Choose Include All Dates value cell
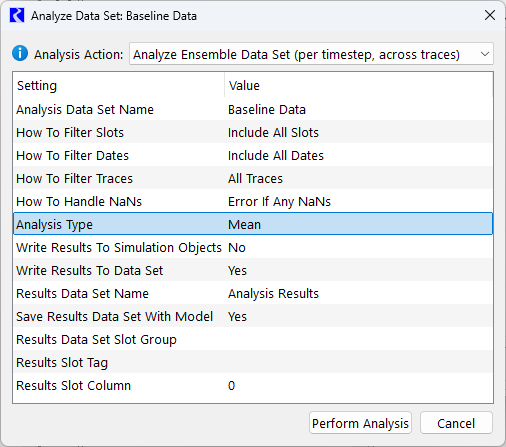 click(359, 155)
